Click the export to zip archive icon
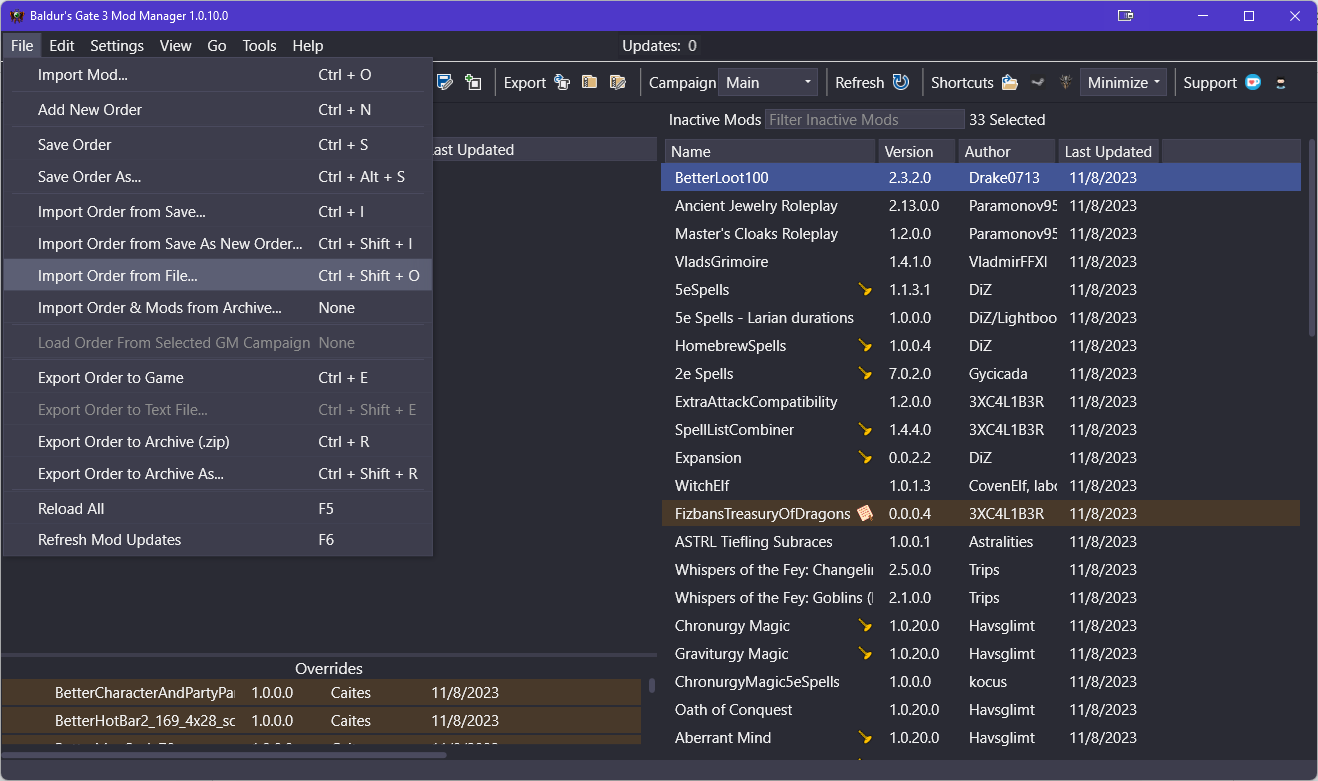The height and width of the screenshot is (781, 1318). point(590,82)
